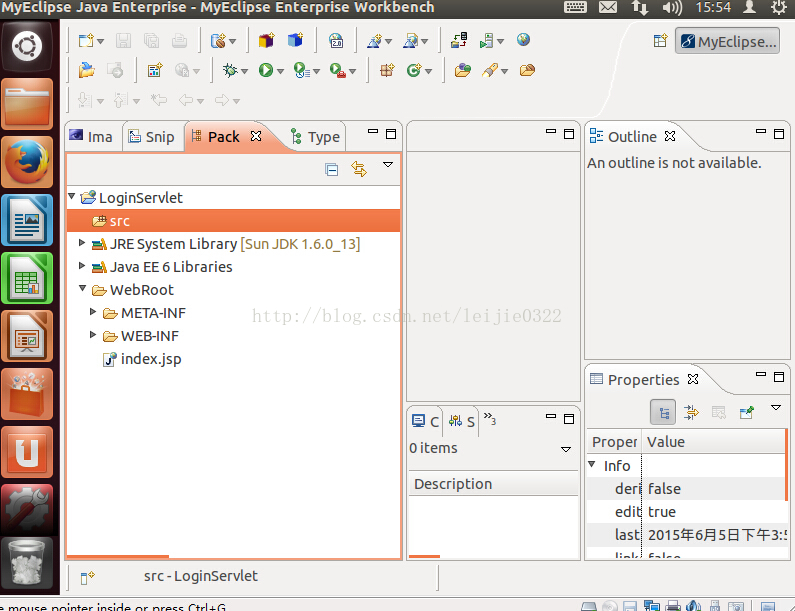Screen dimensions: 795x611
Task: Click the volume indicator in top panel
Action: 672,8
